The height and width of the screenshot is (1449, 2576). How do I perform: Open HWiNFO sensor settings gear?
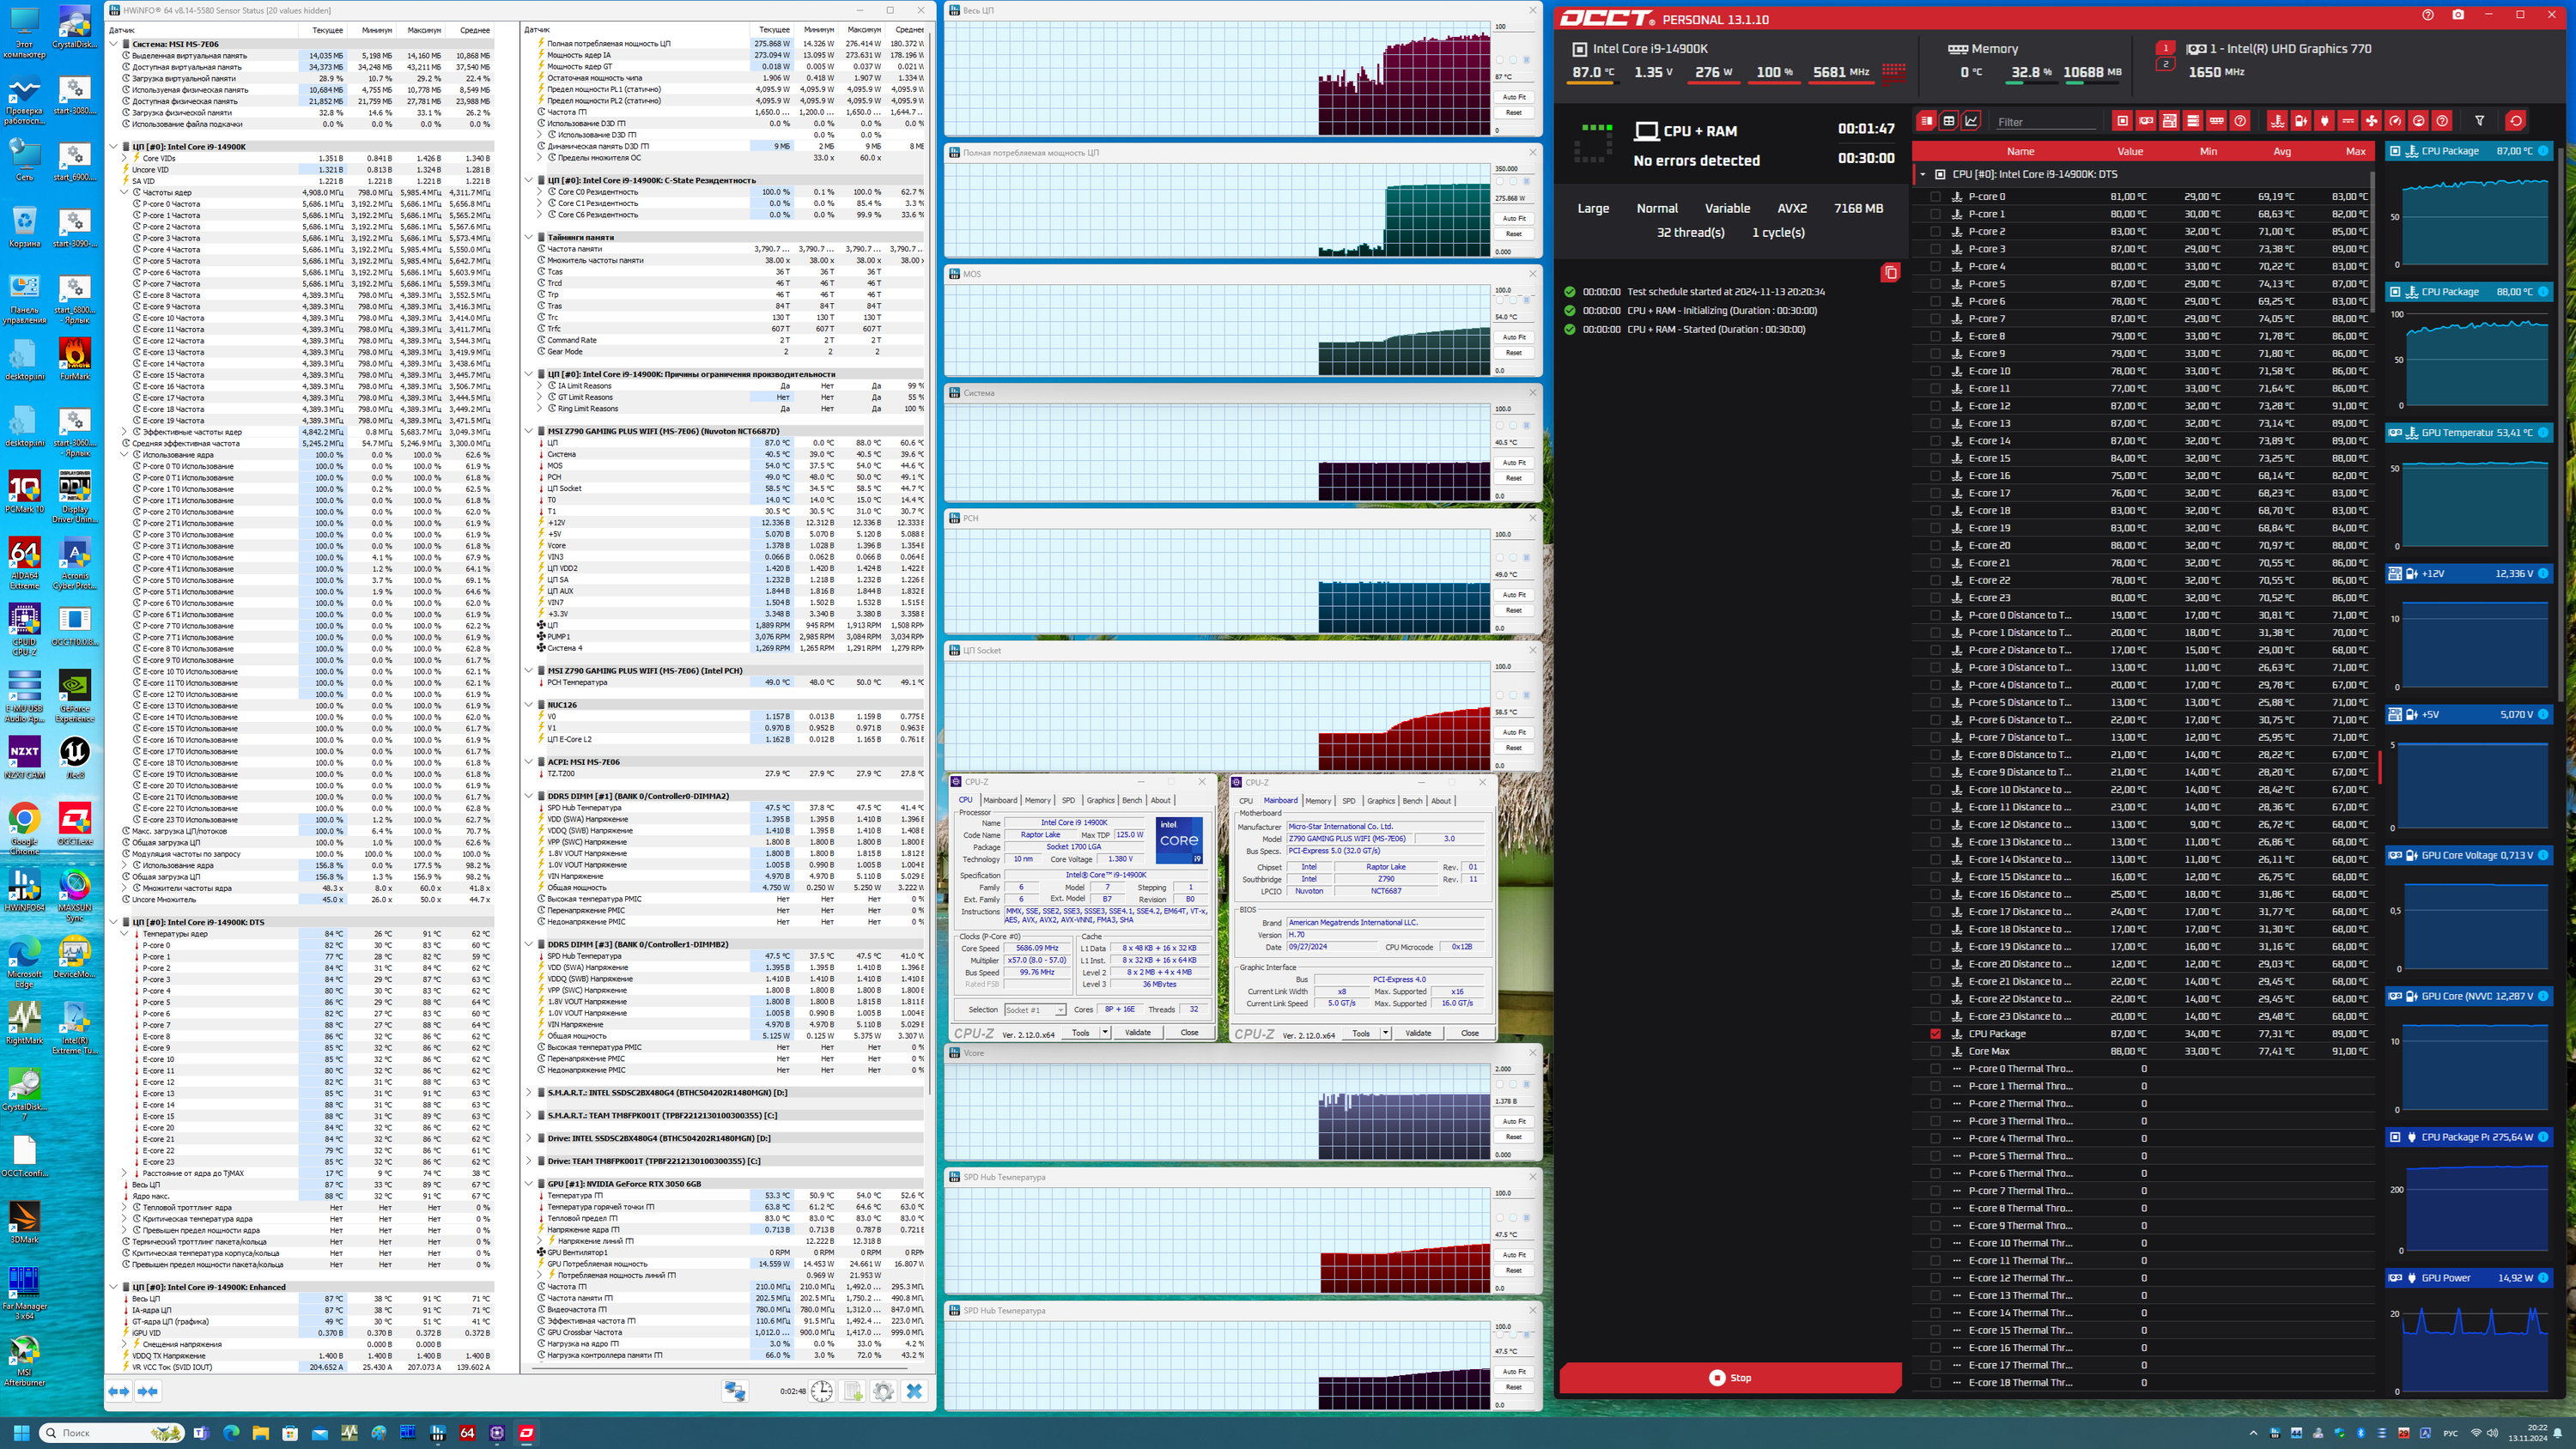pyautogui.click(x=883, y=1391)
